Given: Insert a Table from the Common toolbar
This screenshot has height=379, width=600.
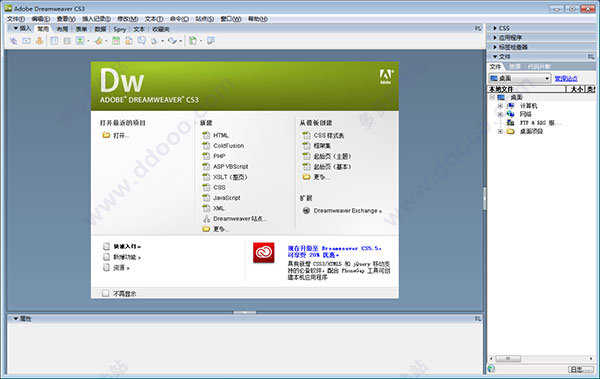Looking at the screenshot, I should (54, 41).
